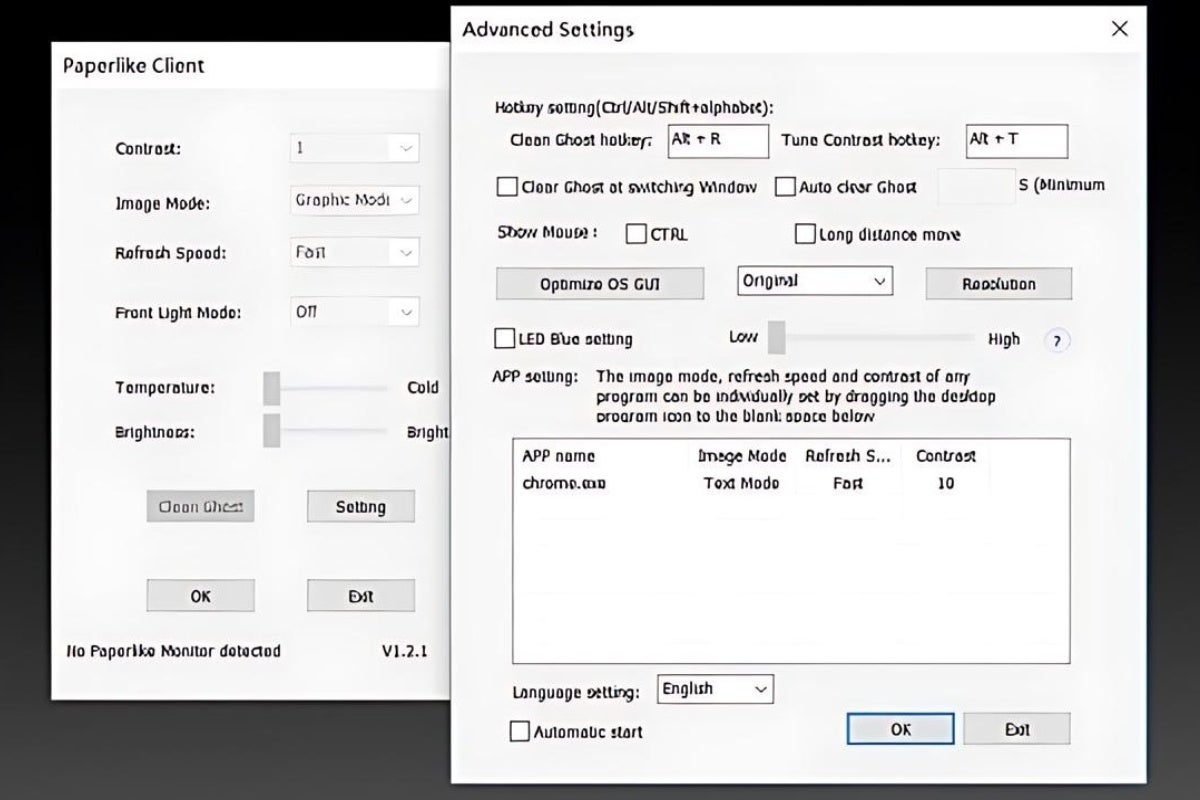
Task: Open Setting in Paperlike Client
Action: click(x=360, y=507)
